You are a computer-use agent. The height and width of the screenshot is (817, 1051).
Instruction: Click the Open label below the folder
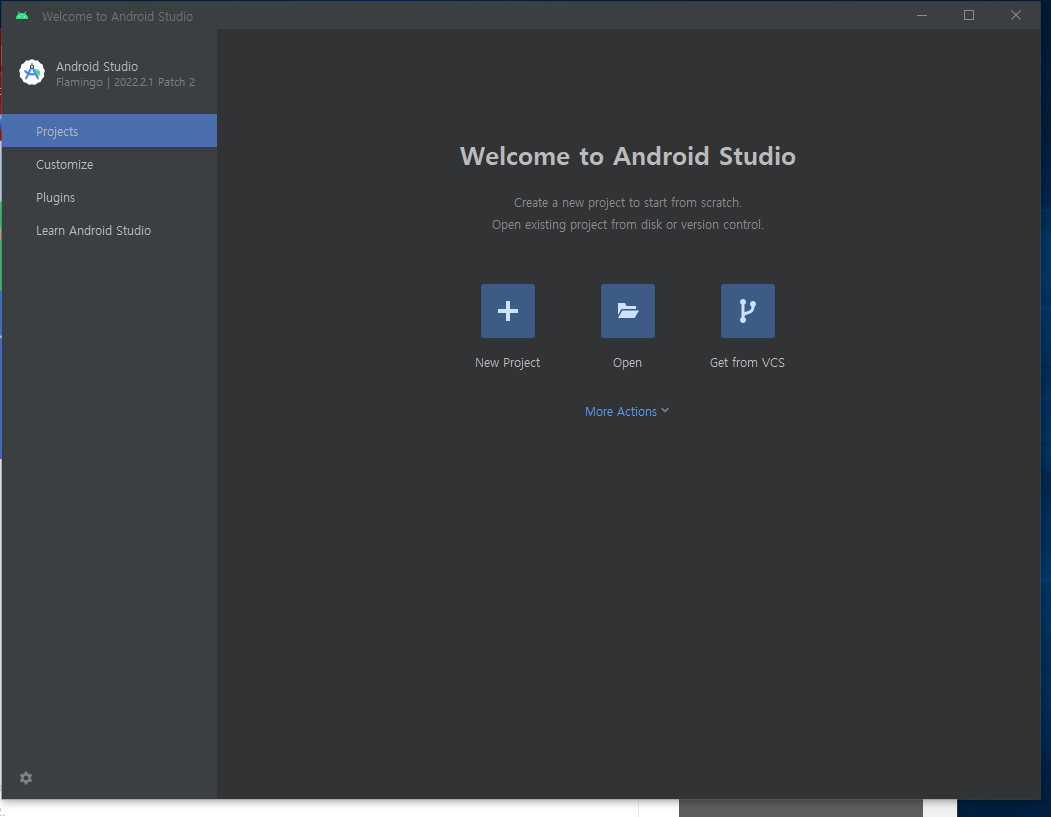coord(627,363)
